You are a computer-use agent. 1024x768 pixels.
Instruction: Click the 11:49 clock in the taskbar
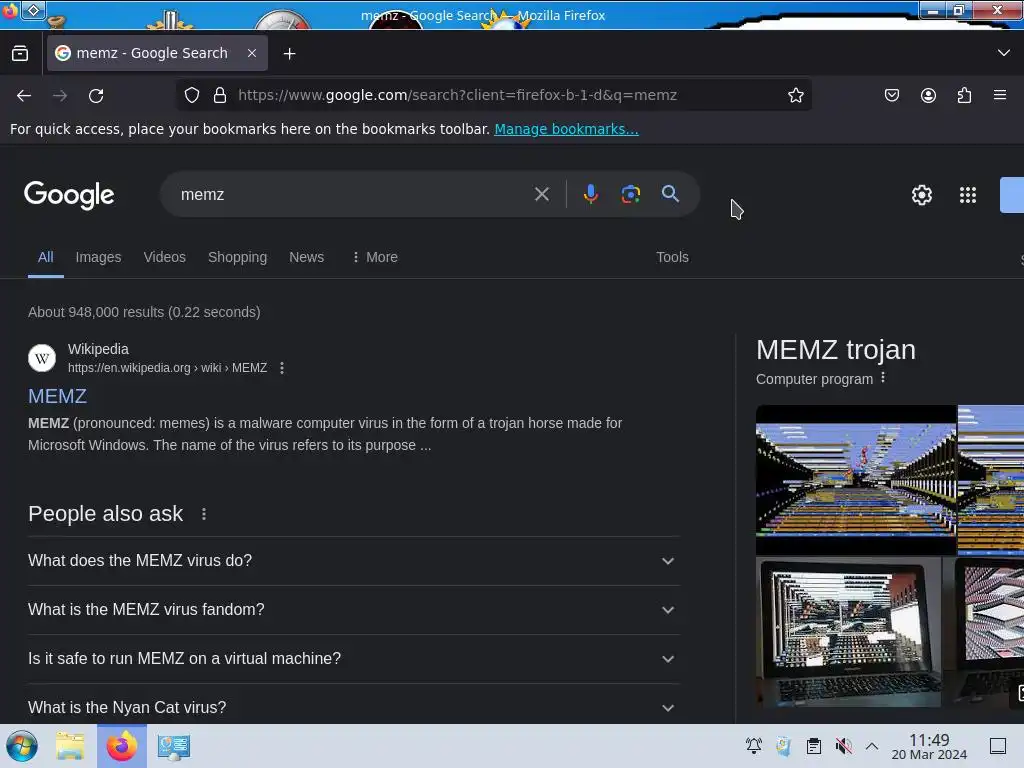pyautogui.click(x=929, y=740)
